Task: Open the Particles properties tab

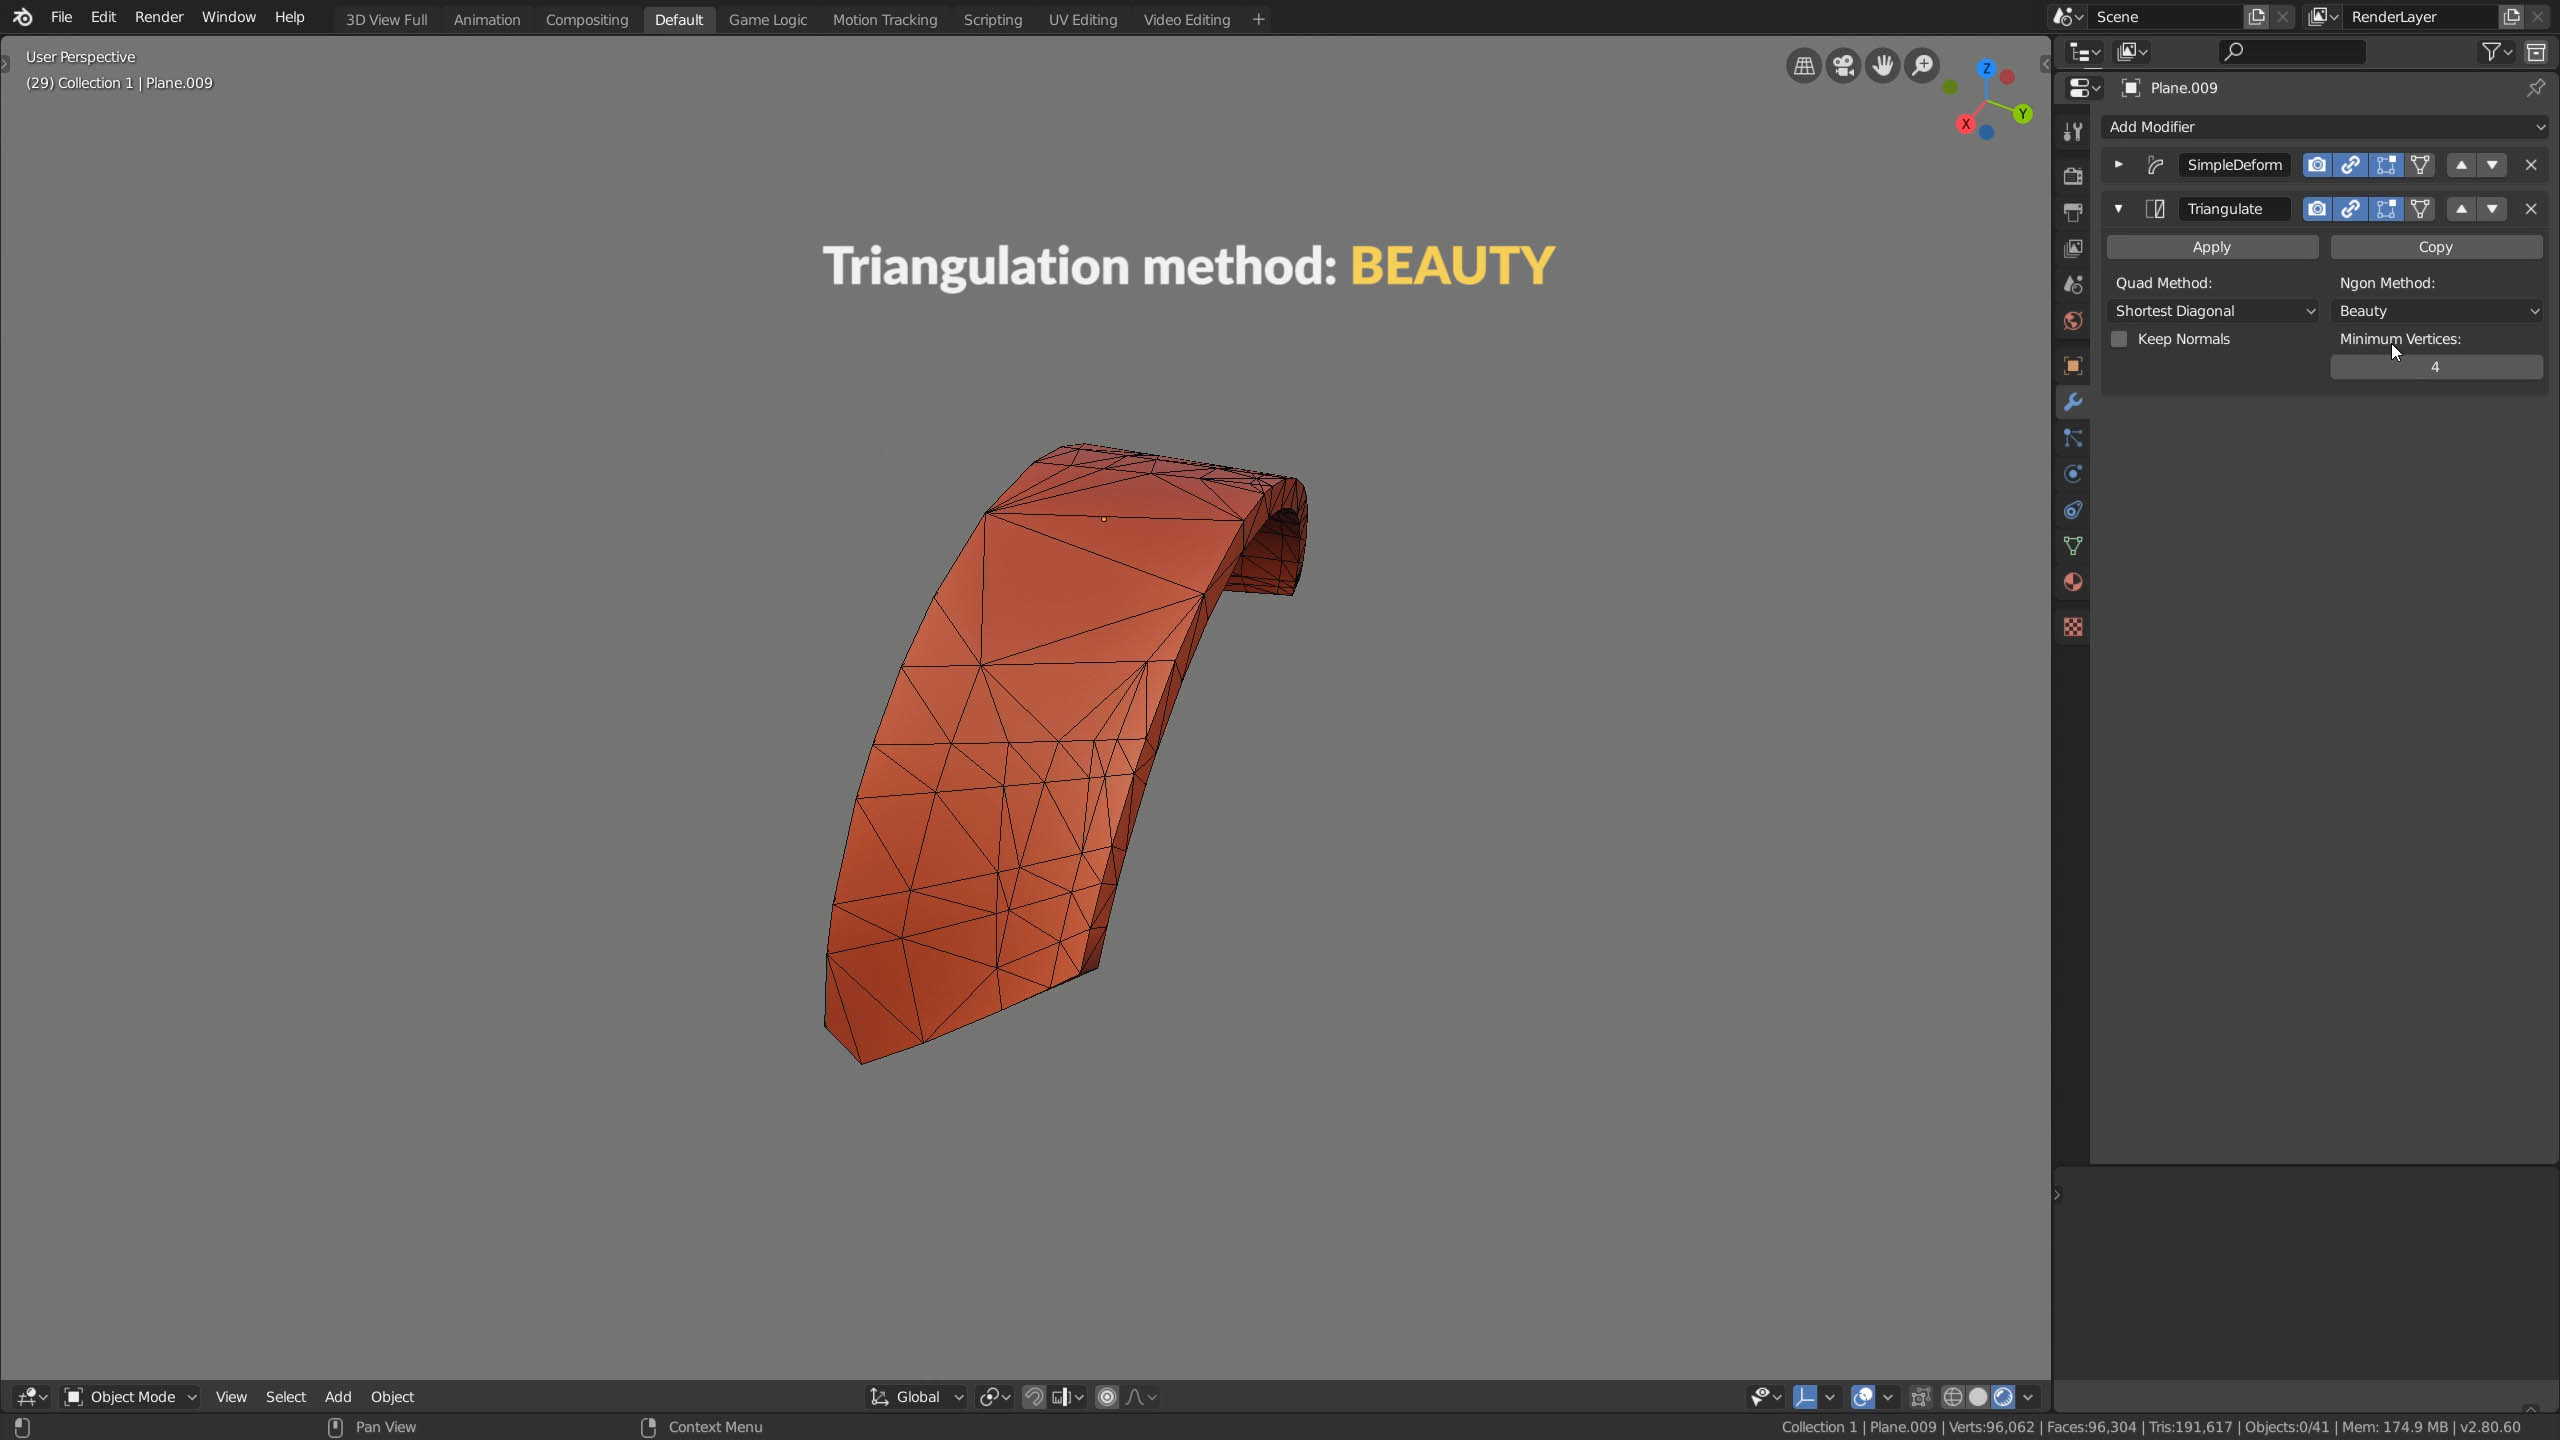Action: click(2073, 438)
